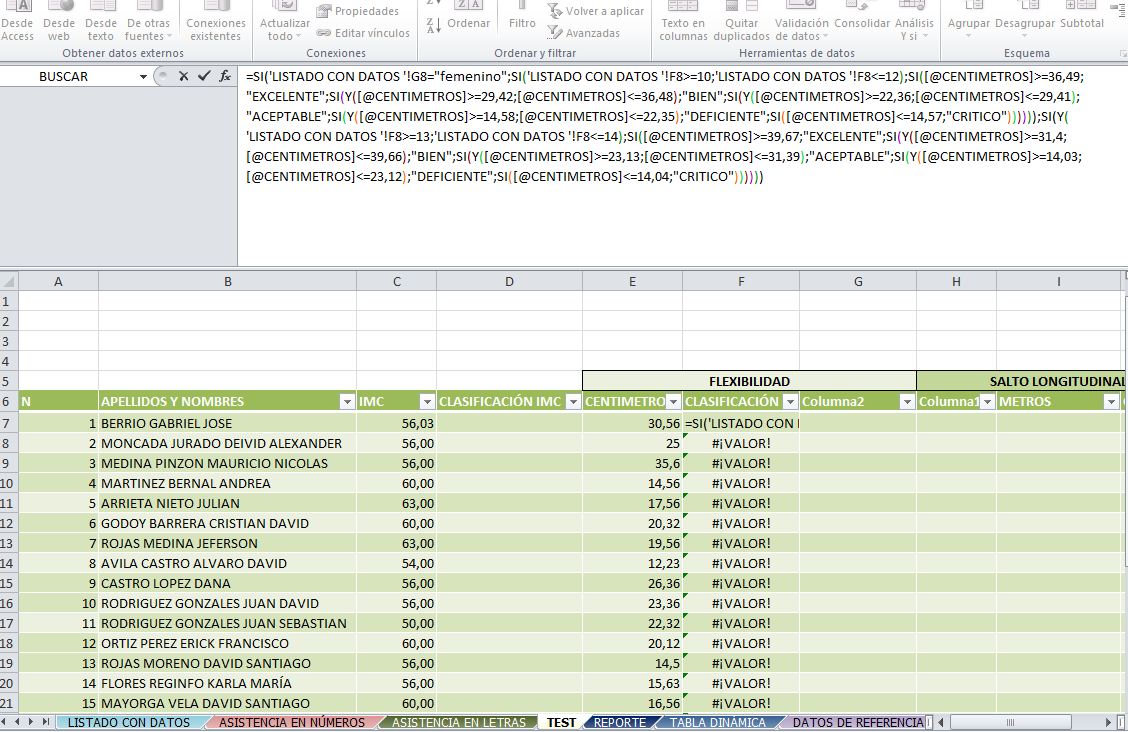
Task: Click the next sheet tab arrow
Action: tap(32, 722)
